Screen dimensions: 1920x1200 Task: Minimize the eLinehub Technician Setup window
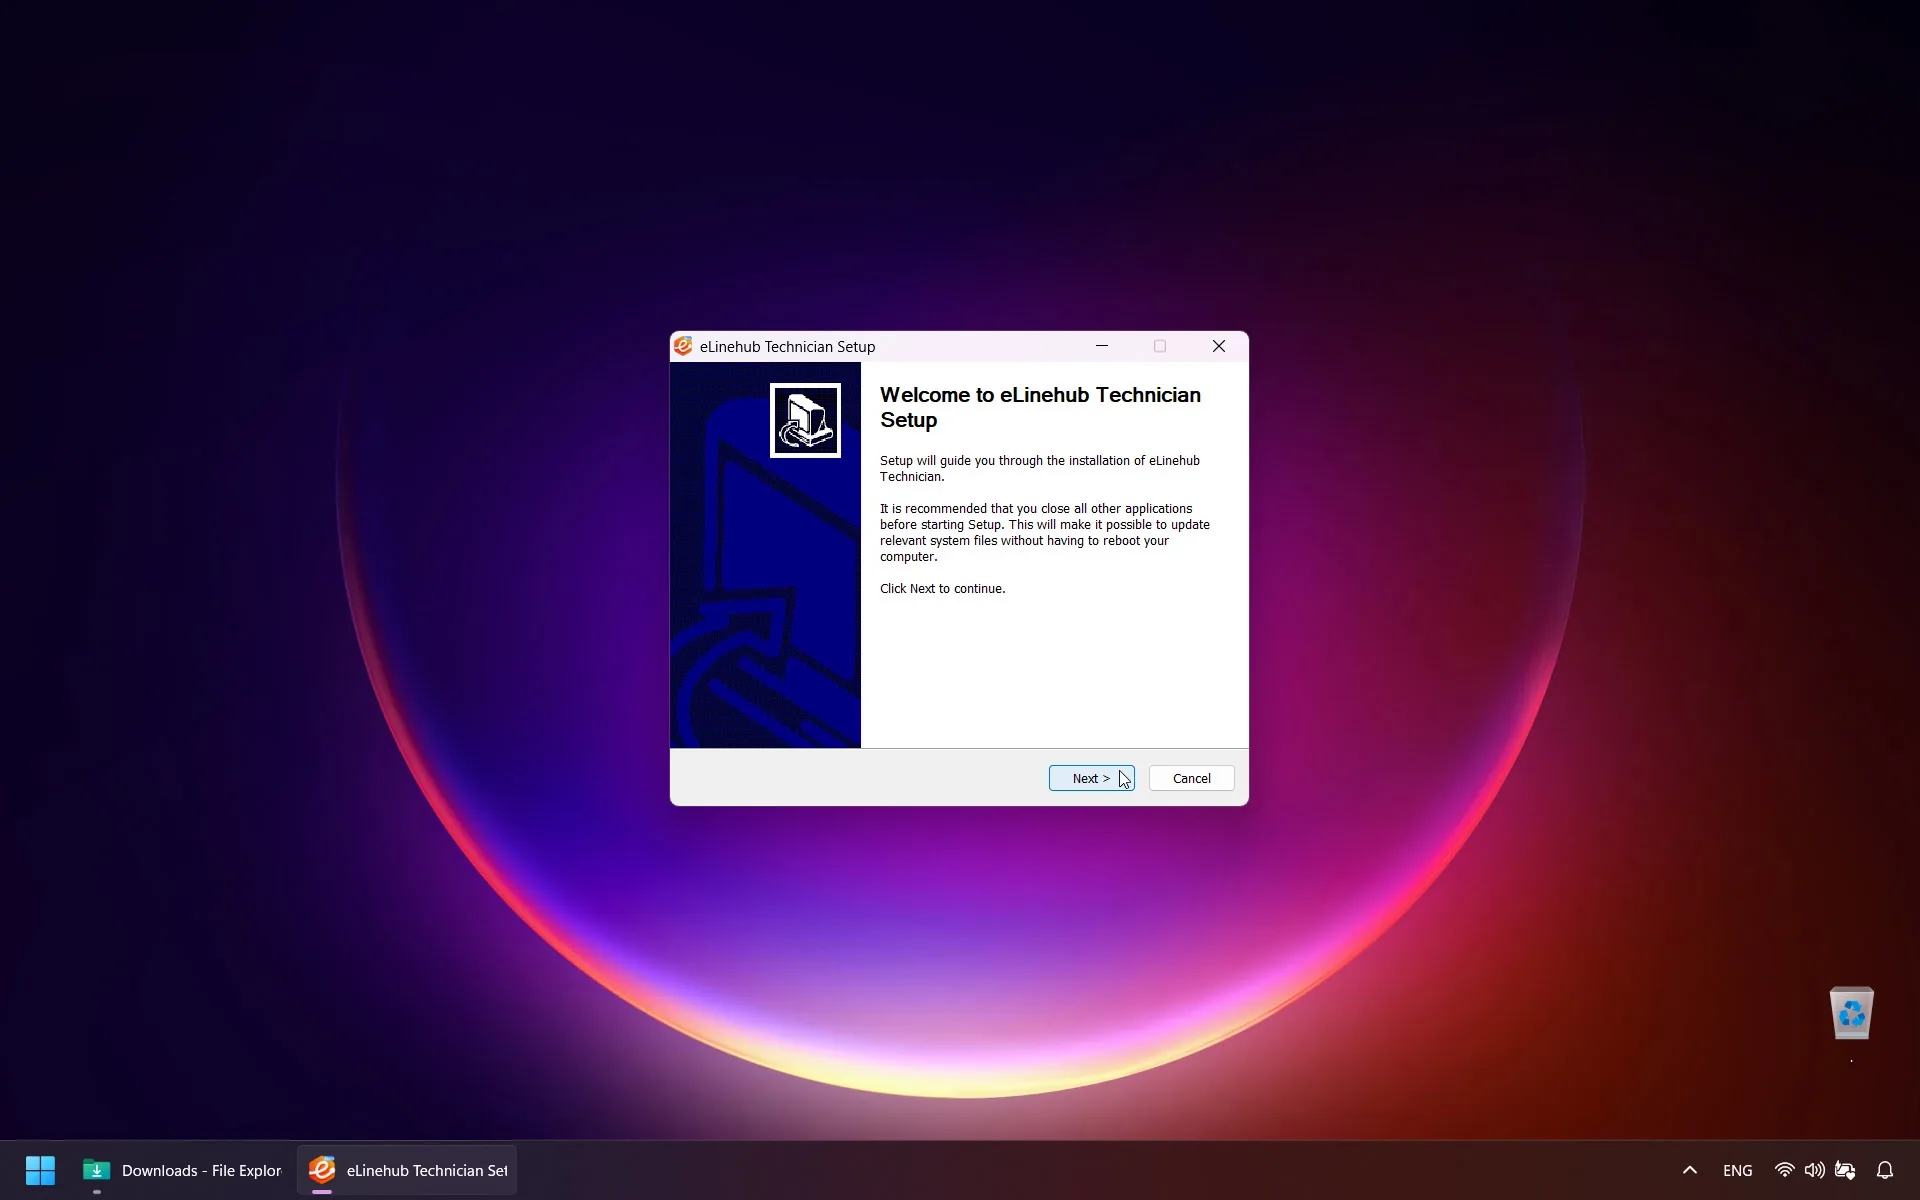click(x=1102, y=346)
